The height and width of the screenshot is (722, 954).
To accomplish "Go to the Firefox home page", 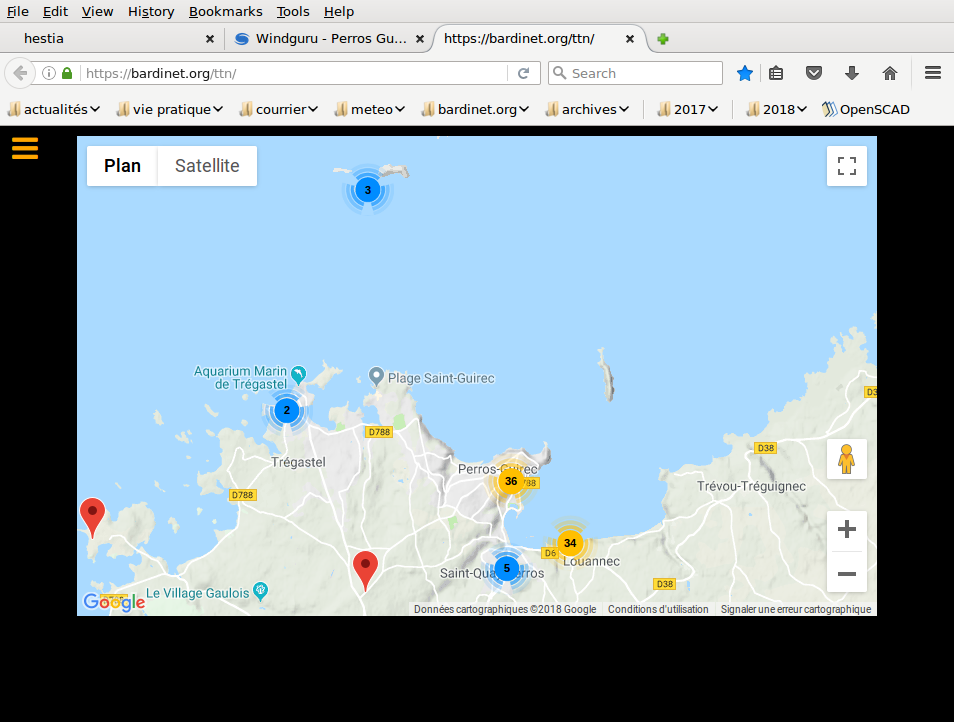I will [x=889, y=73].
